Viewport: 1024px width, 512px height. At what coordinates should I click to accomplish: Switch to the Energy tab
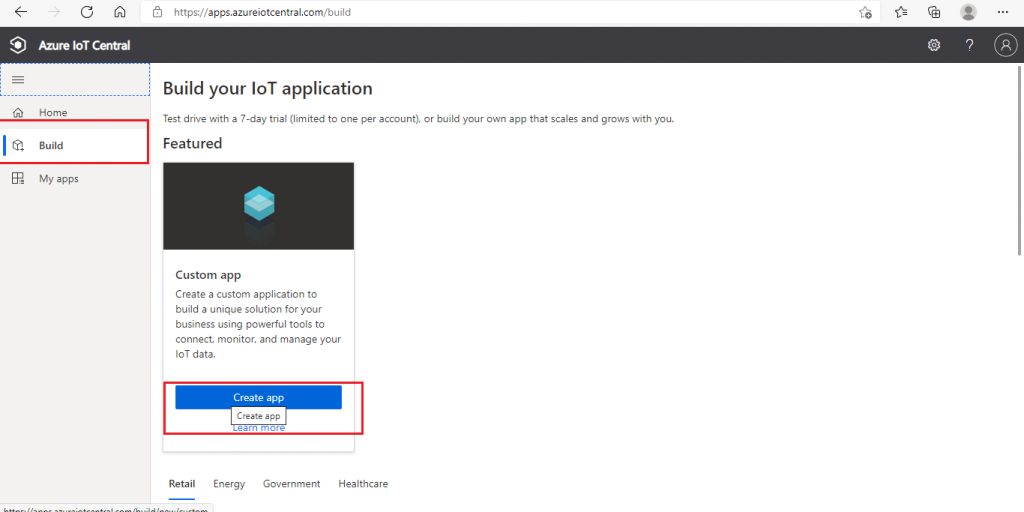pos(229,484)
